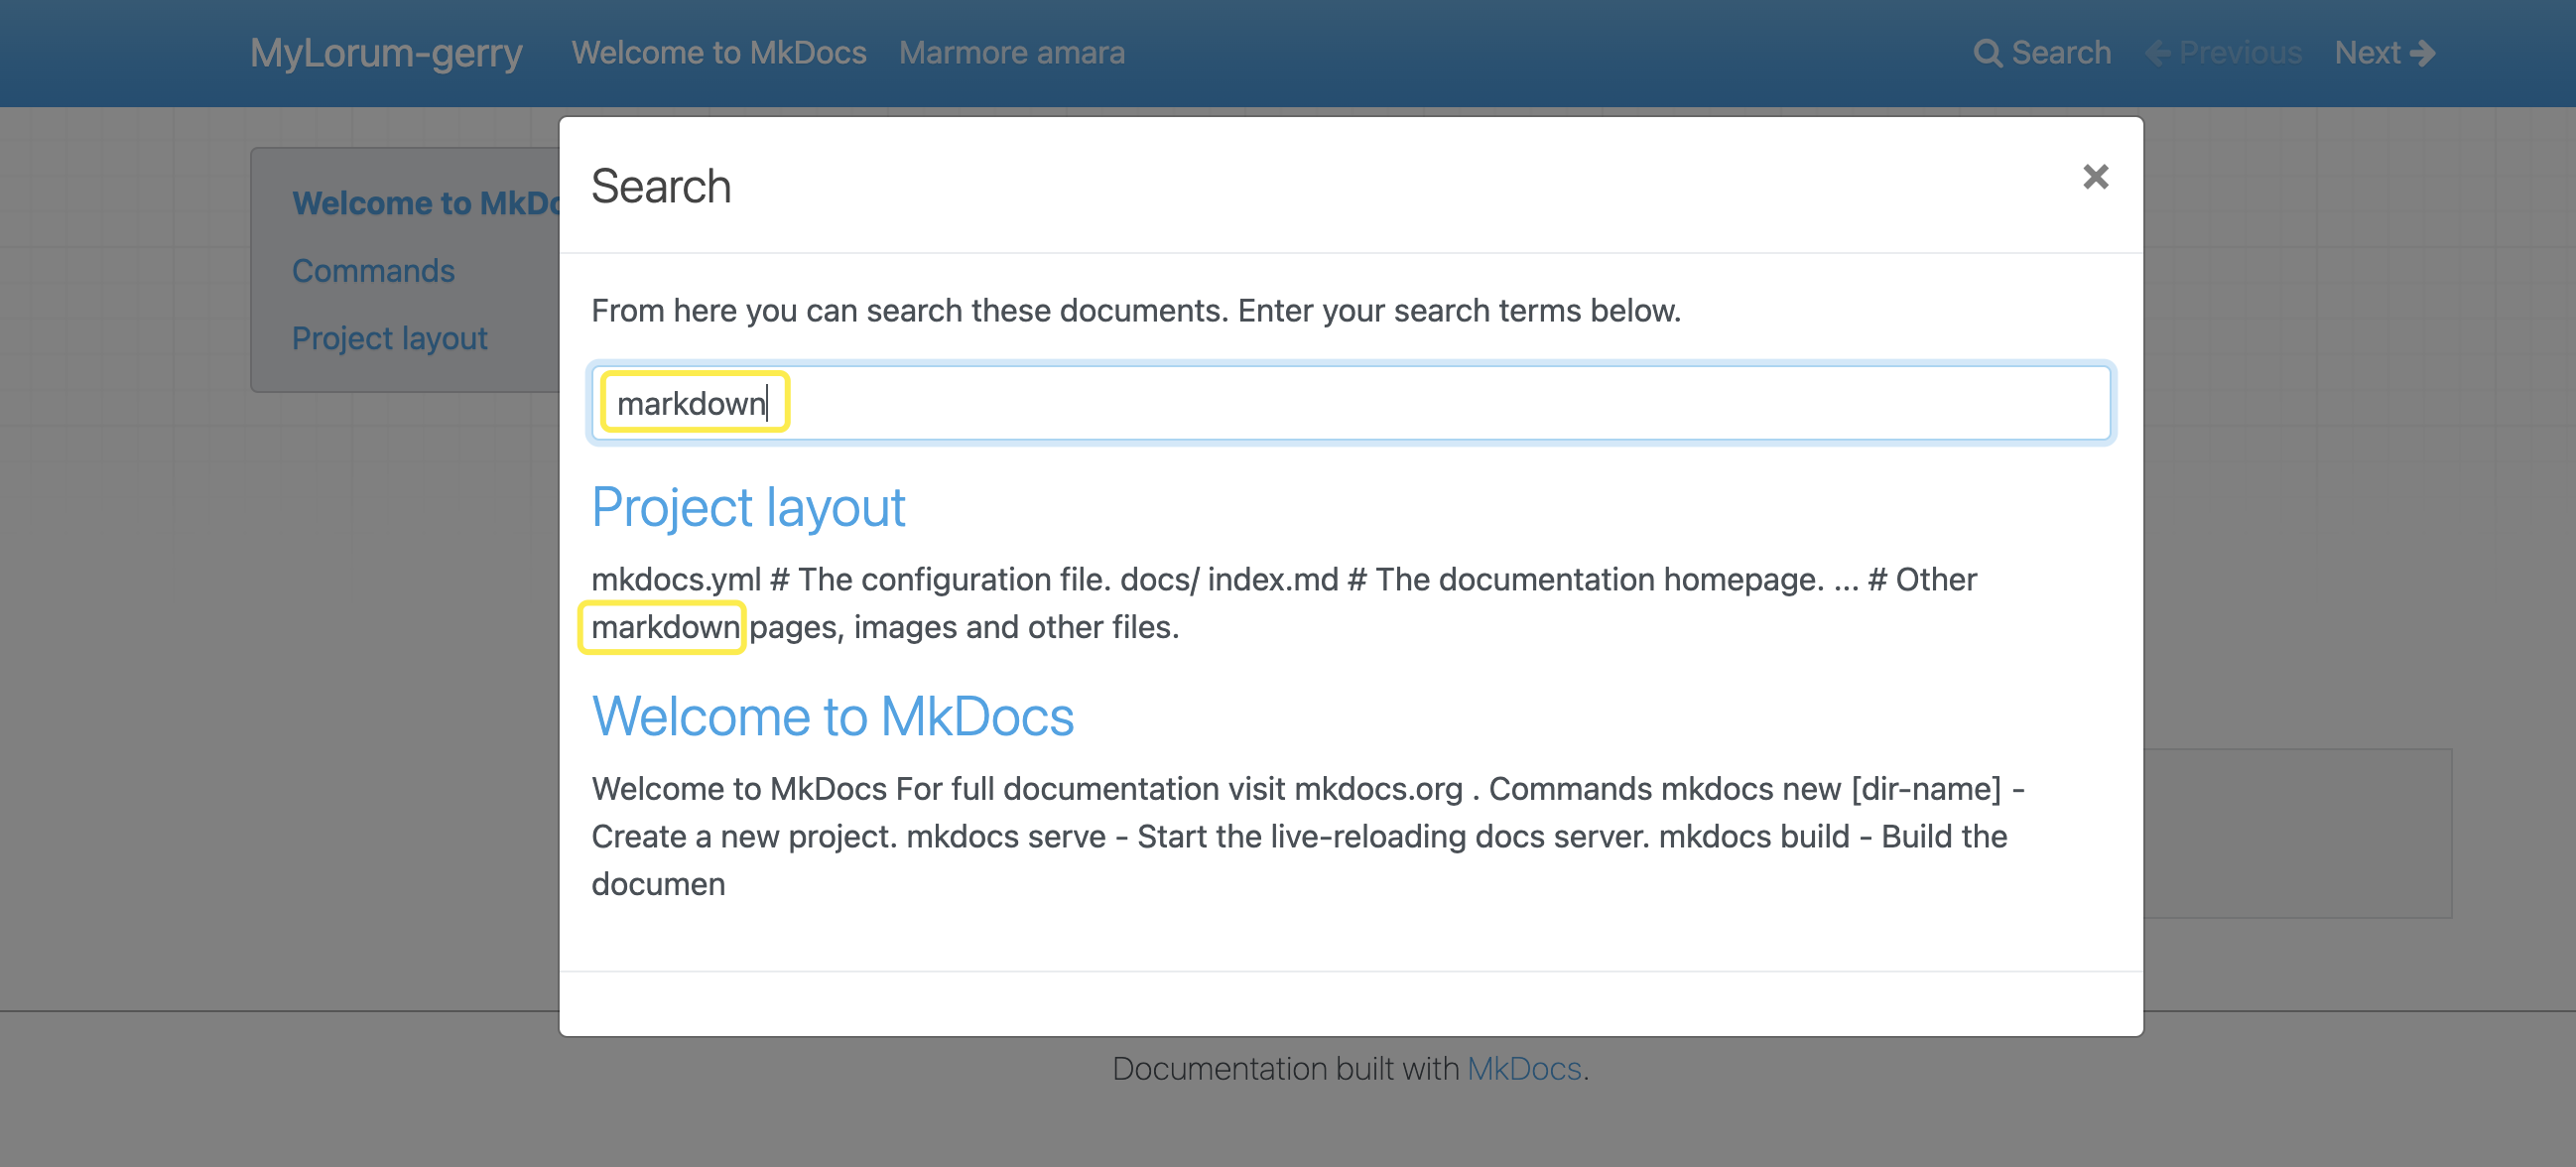Click the Search dialog title

(661, 186)
